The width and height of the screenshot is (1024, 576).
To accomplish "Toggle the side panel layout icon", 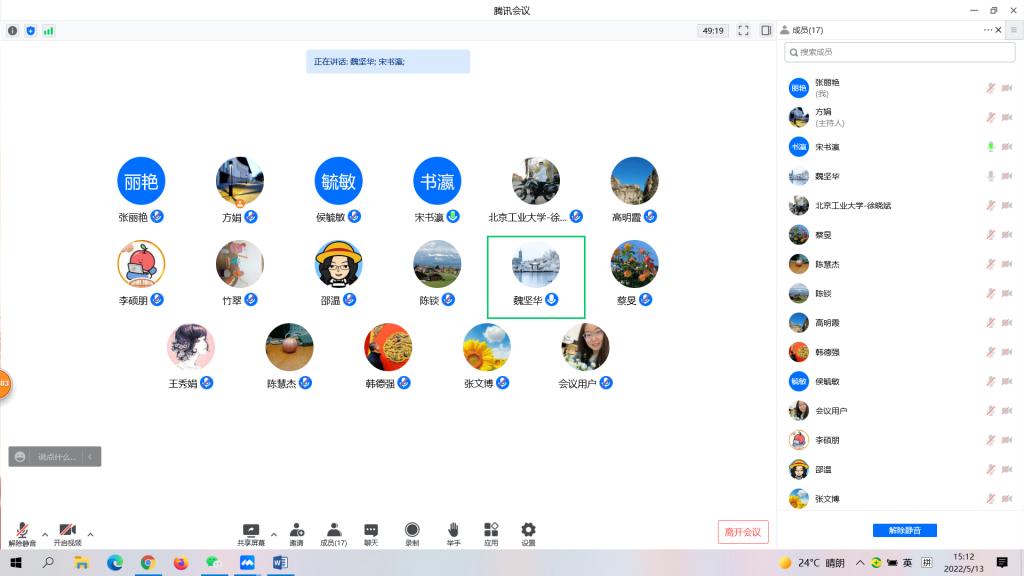I will [766, 31].
